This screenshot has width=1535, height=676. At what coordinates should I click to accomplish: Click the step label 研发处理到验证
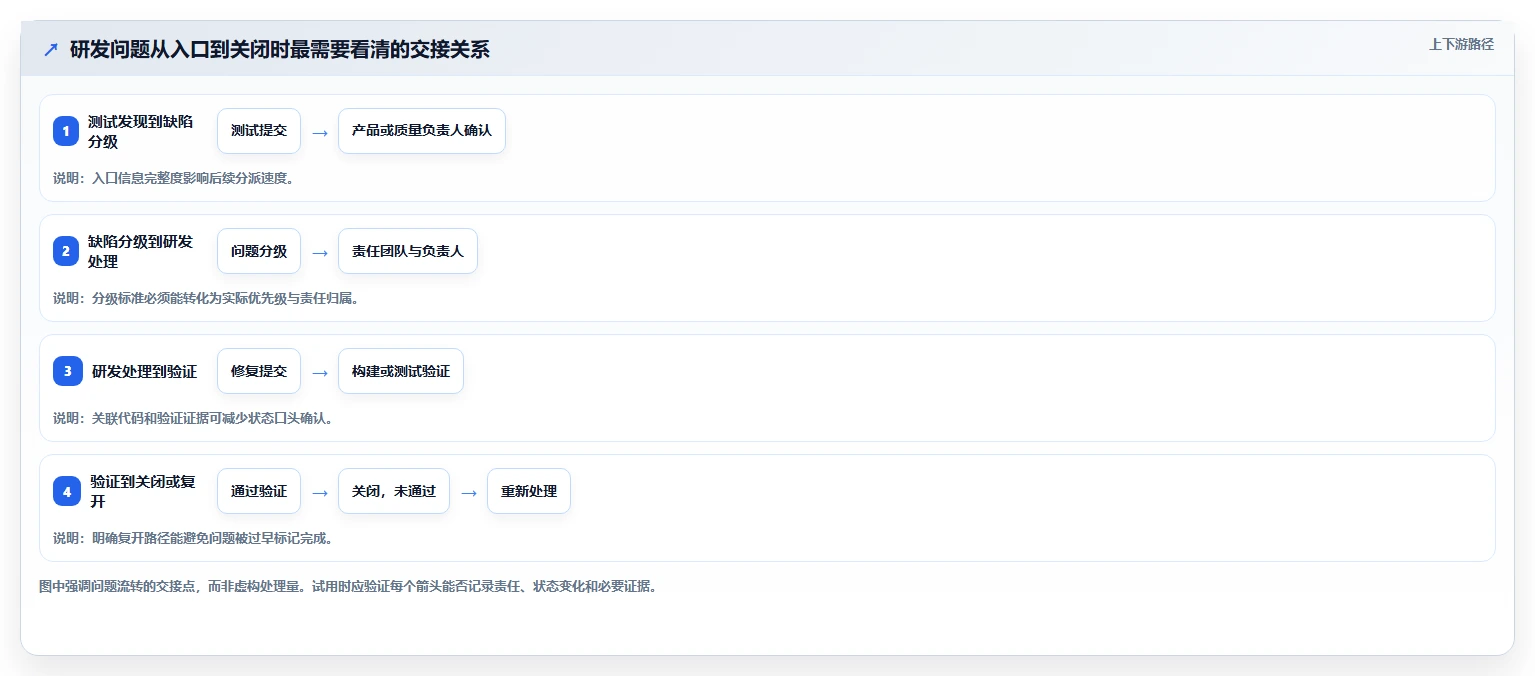[144, 371]
